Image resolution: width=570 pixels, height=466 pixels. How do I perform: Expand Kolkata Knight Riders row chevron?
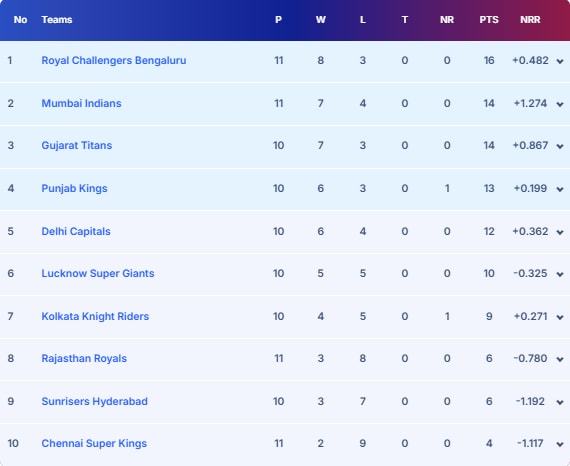click(560, 317)
